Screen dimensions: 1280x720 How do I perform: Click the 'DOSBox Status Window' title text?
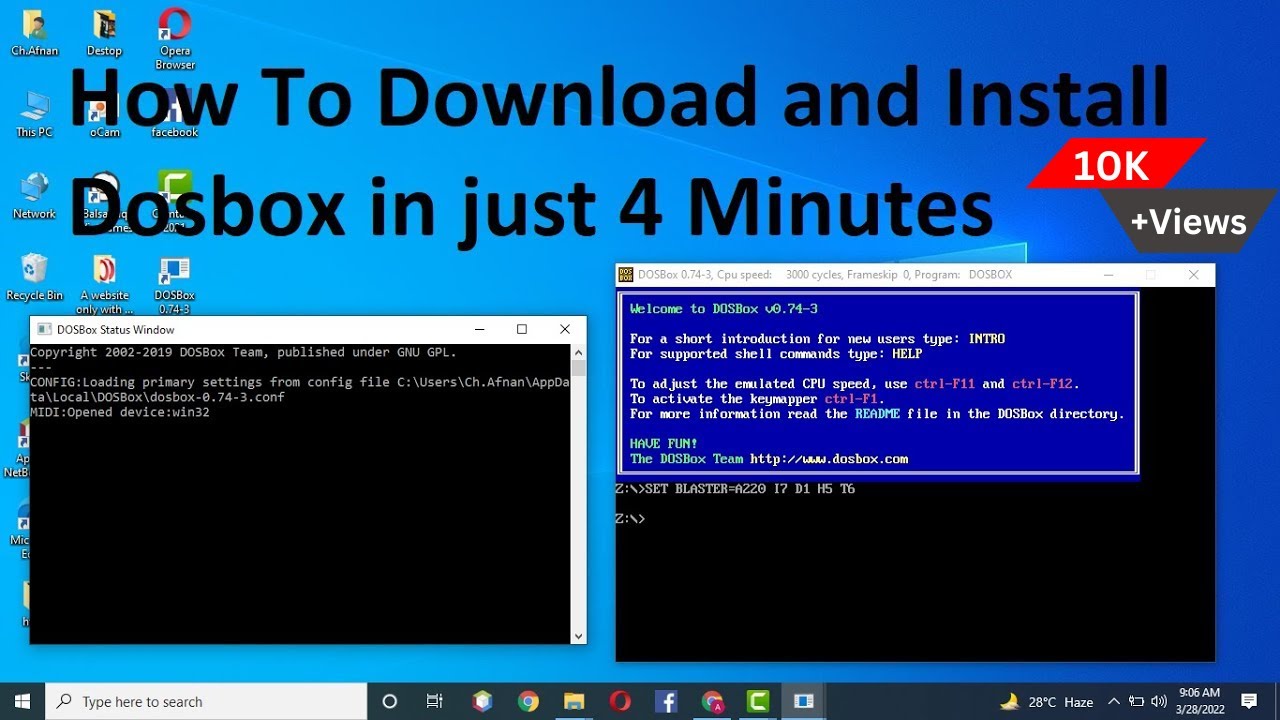pos(116,329)
